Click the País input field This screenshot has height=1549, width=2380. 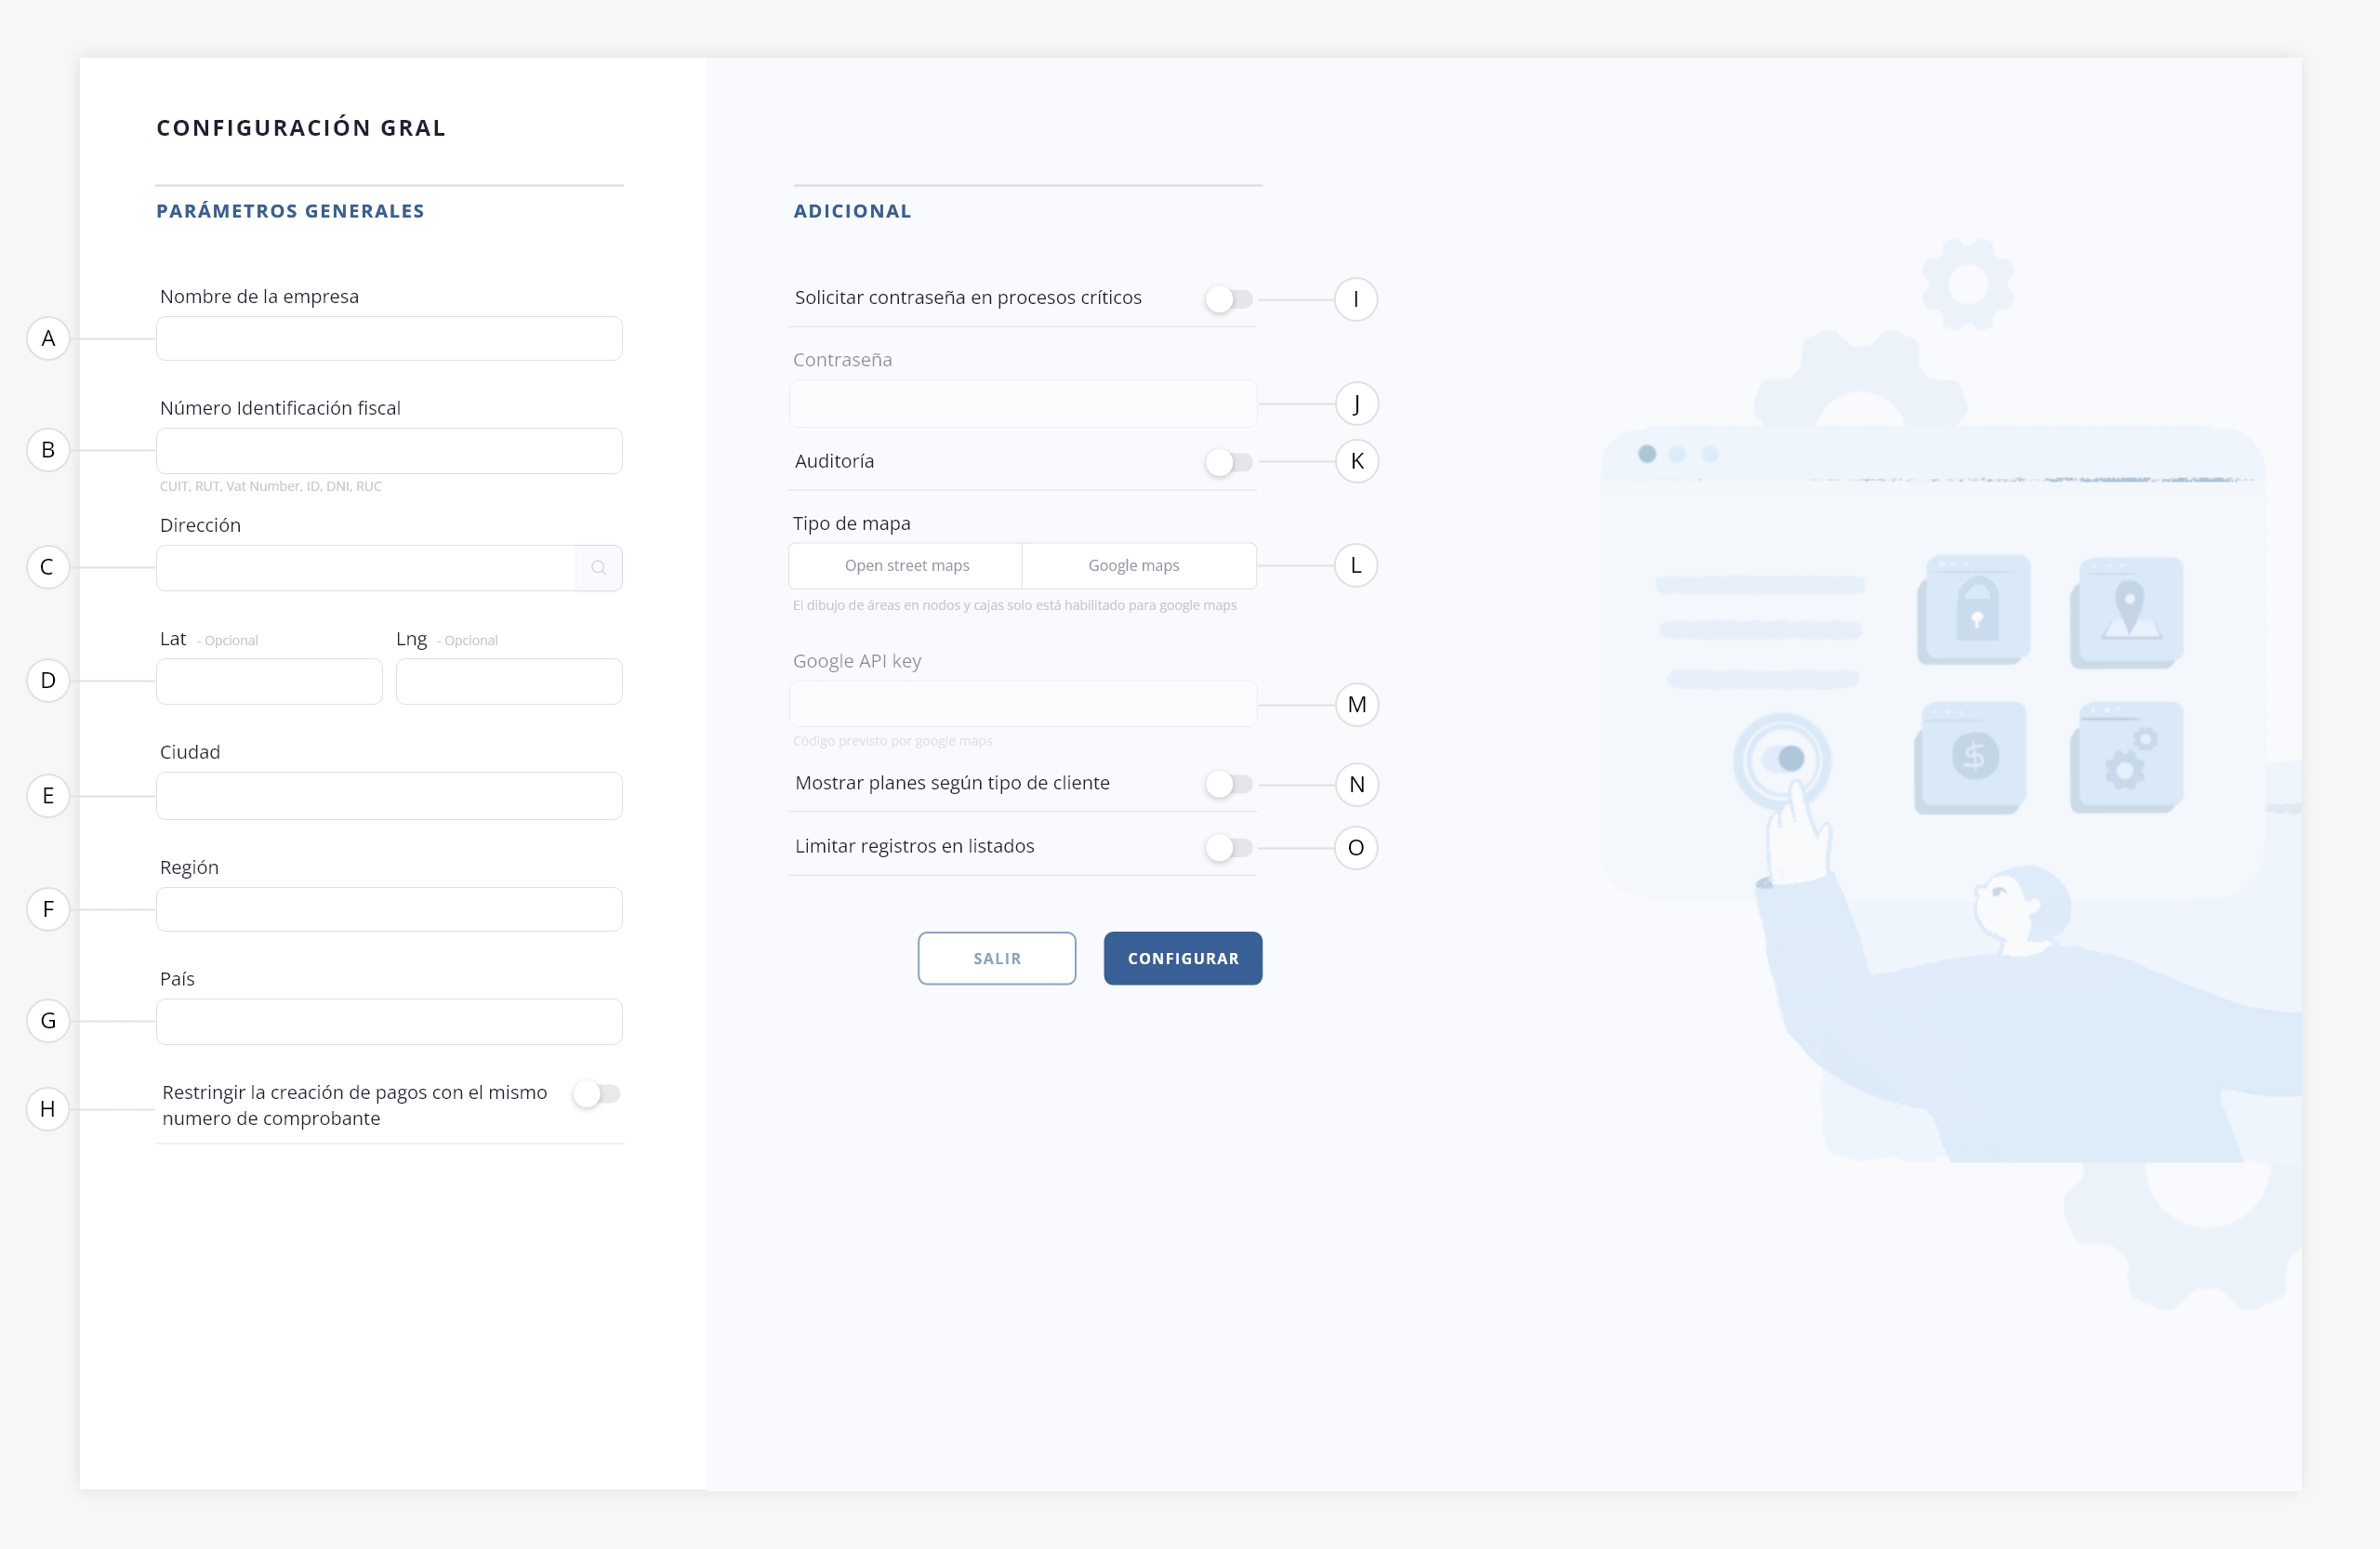click(x=389, y=1022)
